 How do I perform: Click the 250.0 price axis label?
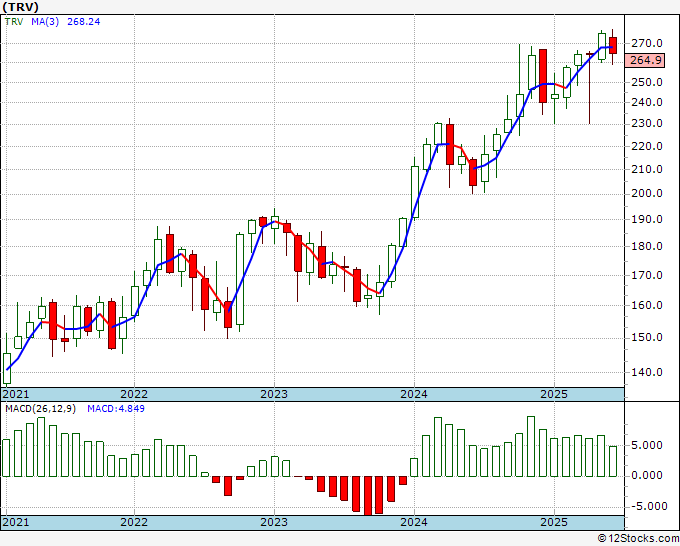pyautogui.click(x=647, y=82)
